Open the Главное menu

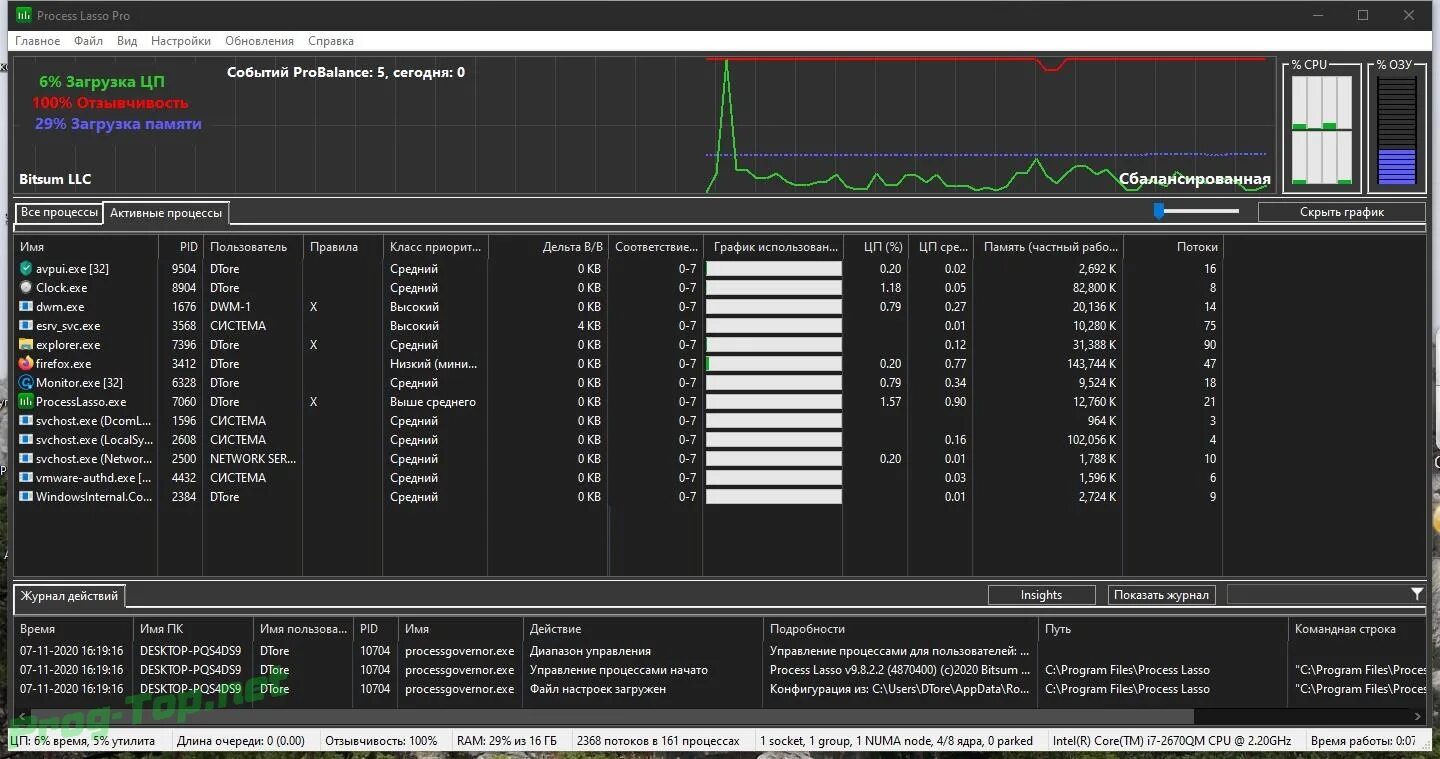tap(37, 41)
